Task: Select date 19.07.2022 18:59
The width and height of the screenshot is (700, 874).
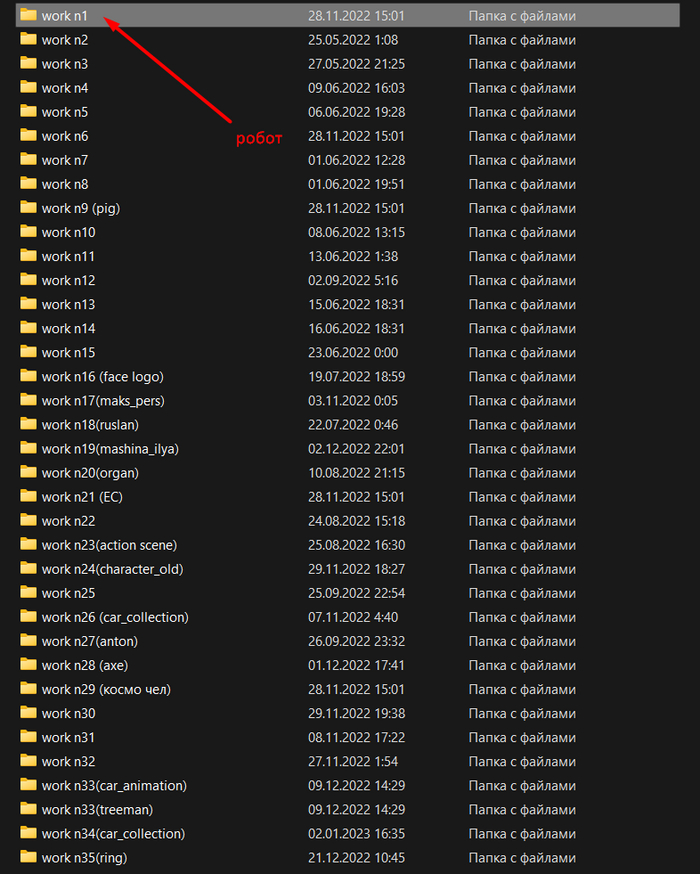Action: 357,376
